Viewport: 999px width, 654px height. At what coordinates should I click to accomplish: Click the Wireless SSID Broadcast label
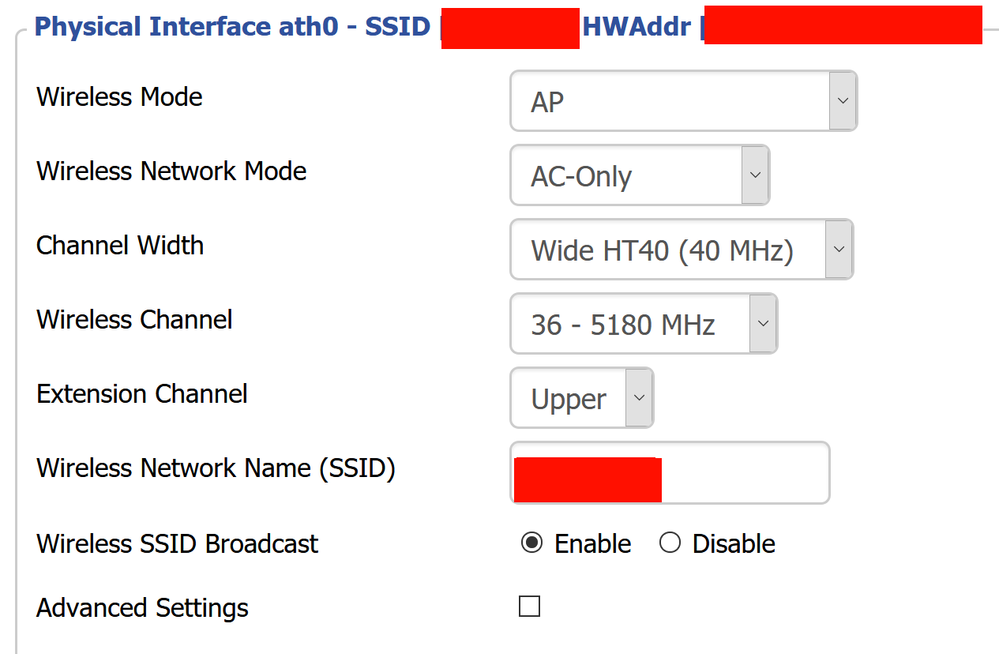tap(177, 544)
